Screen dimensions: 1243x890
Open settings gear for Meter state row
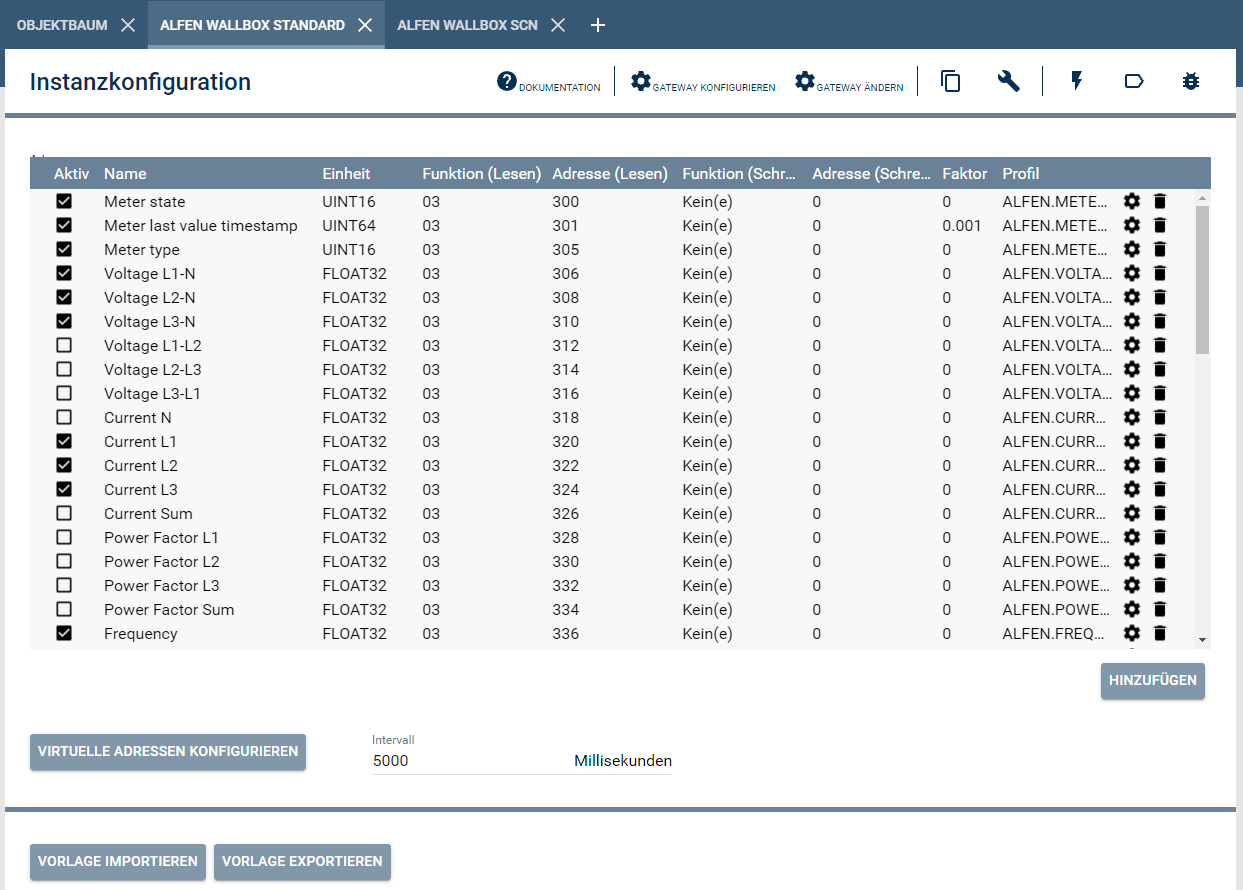tap(1131, 201)
